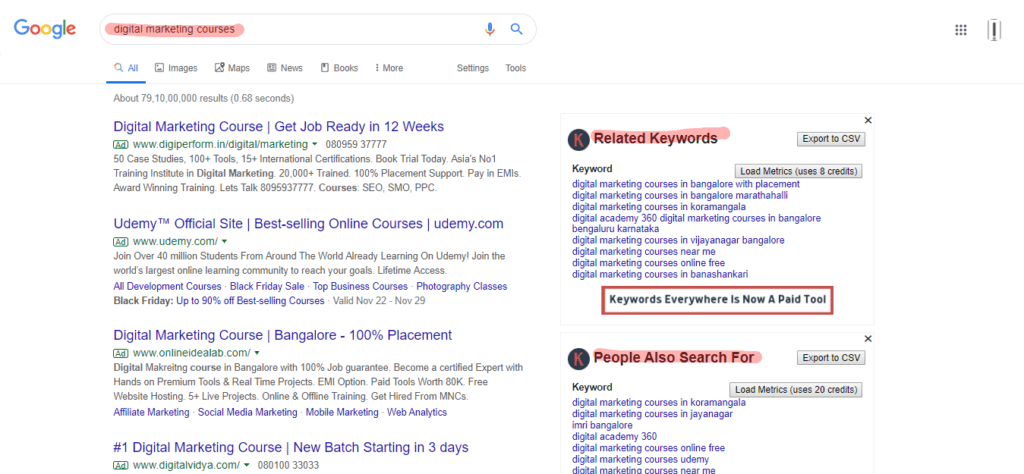Expand the digiperform.in ad URL dropdown arrow
This screenshot has width=1024, height=474.
tap(314, 145)
